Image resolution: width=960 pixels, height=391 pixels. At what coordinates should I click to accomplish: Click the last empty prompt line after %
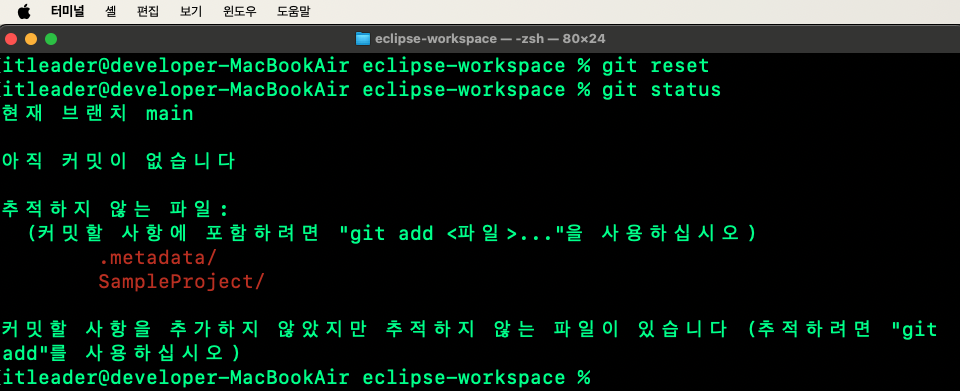(295, 378)
